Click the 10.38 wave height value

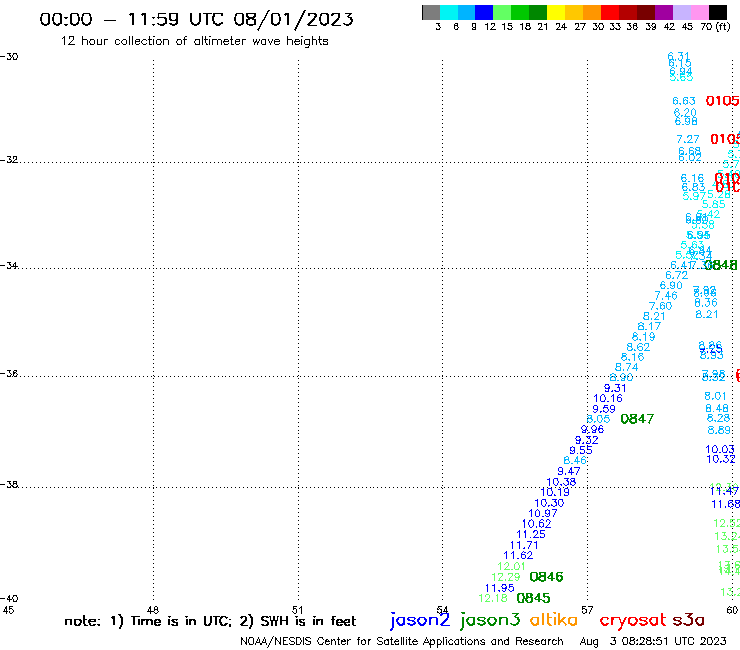pos(561,482)
